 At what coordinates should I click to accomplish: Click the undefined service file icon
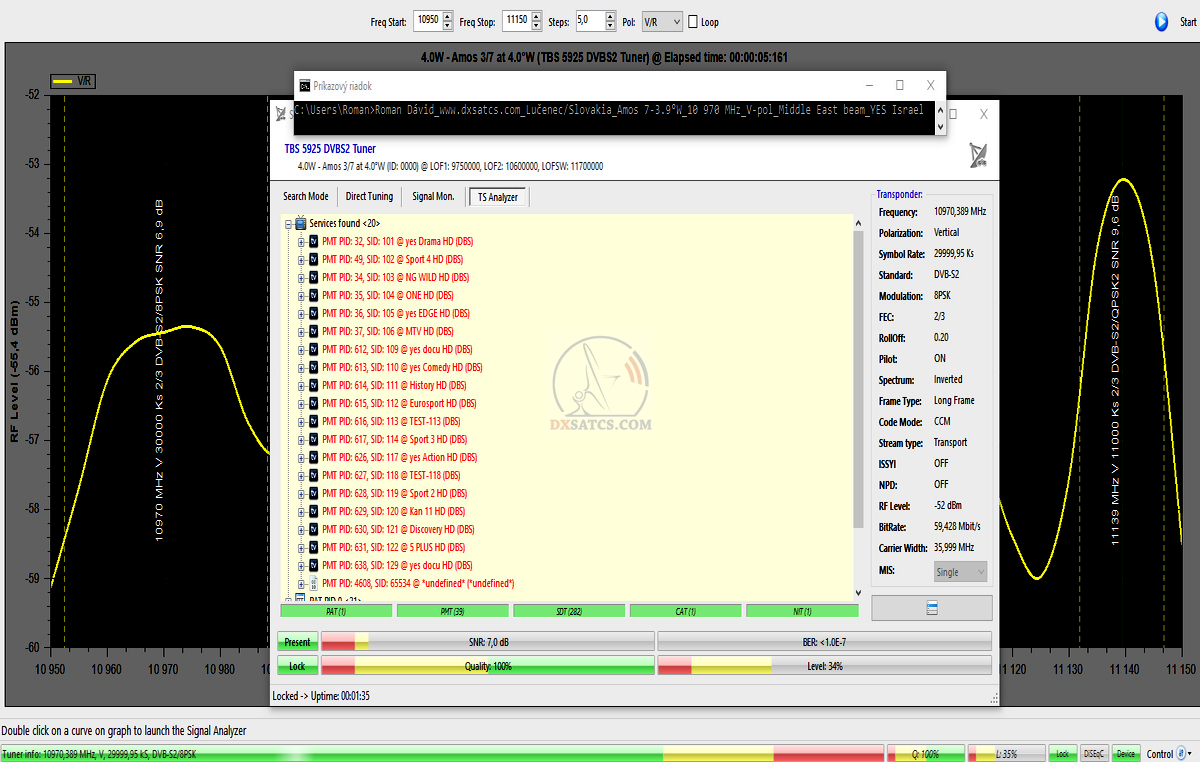(x=313, y=583)
